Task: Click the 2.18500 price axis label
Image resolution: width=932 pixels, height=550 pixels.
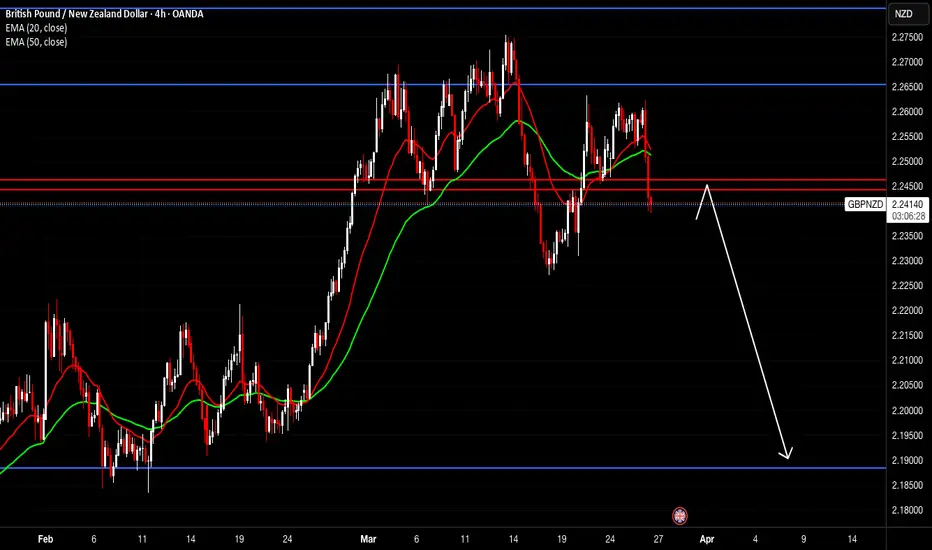Action: coord(907,485)
